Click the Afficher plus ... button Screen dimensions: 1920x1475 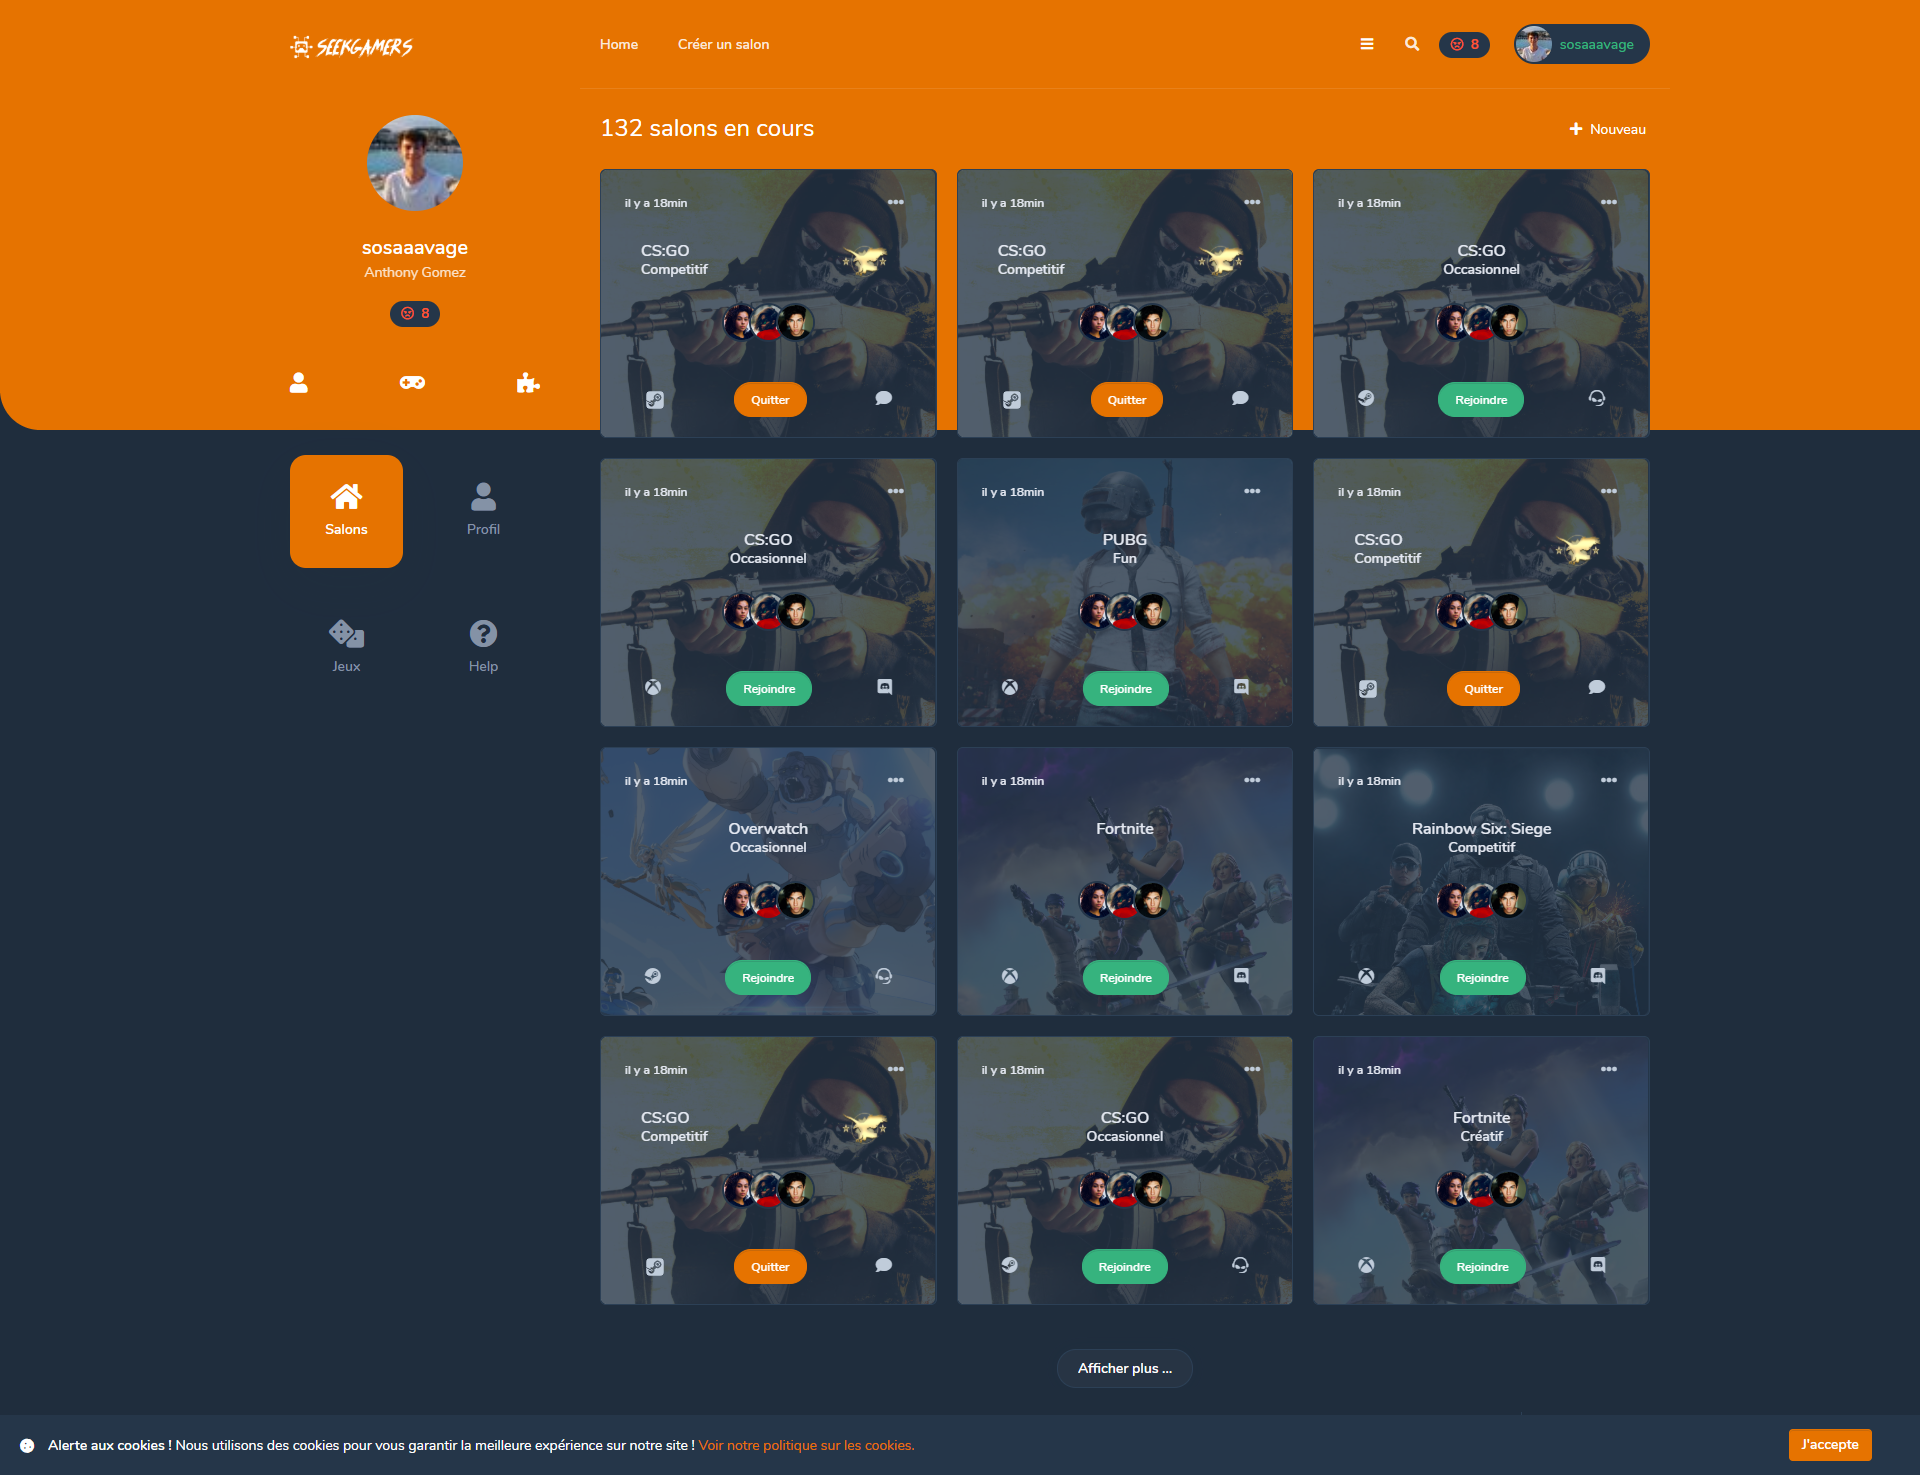point(1125,1368)
